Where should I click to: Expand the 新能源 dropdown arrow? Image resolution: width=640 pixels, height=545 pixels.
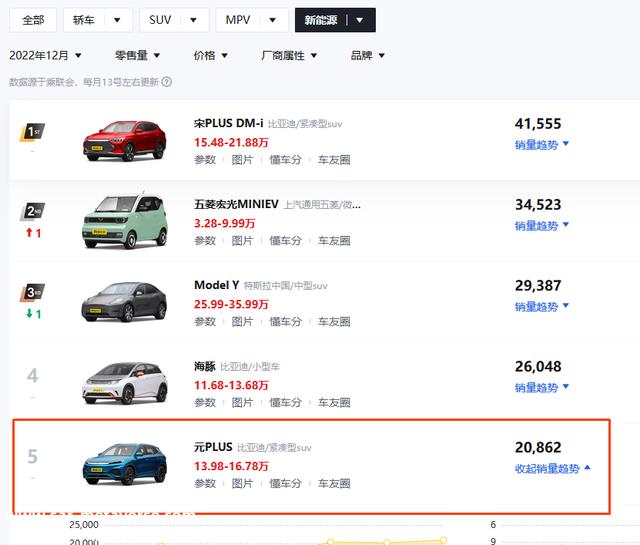[x=360, y=20]
